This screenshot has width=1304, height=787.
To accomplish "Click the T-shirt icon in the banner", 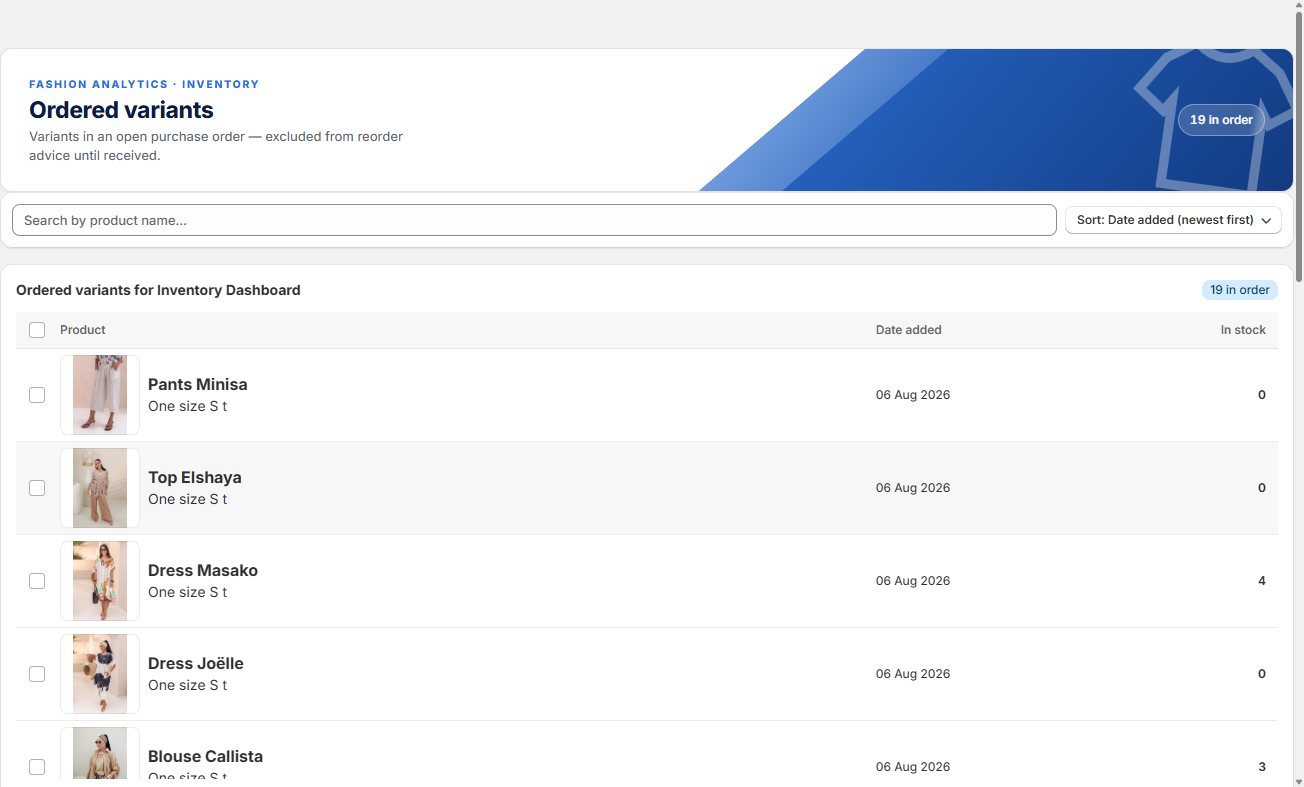I will pos(1212,119).
